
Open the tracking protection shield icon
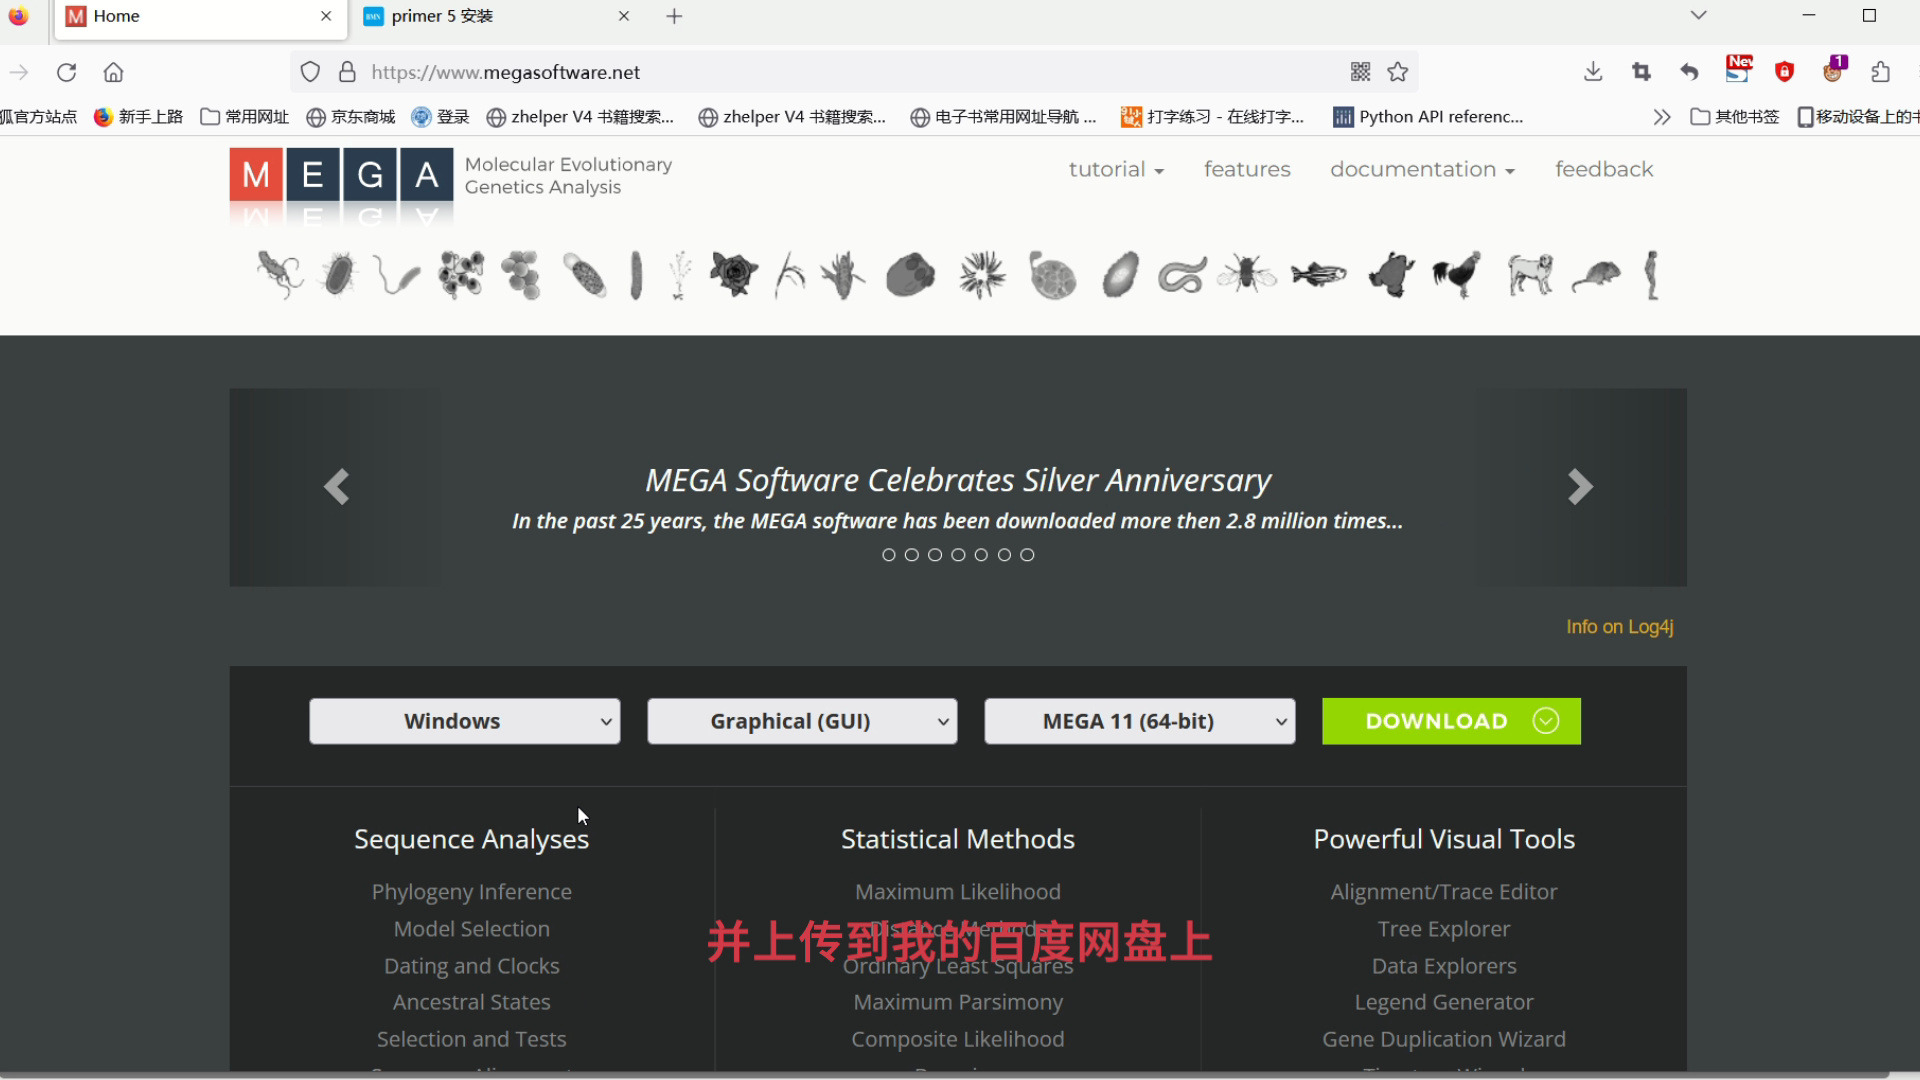[x=310, y=72]
